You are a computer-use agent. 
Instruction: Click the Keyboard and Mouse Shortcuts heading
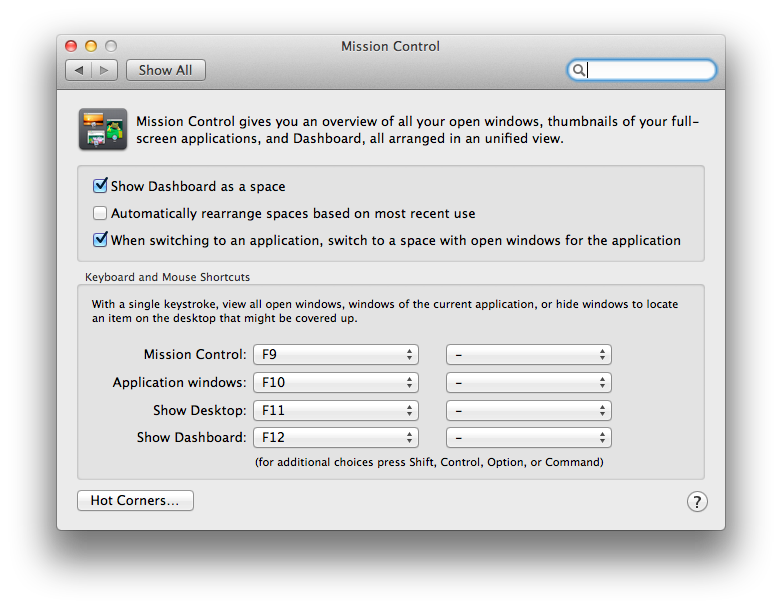coord(167,277)
